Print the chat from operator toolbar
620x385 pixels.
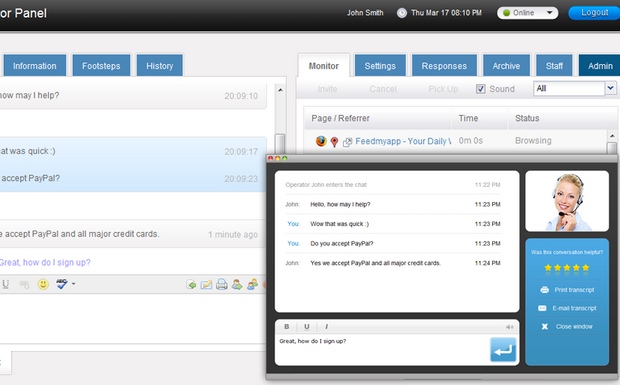point(221,284)
